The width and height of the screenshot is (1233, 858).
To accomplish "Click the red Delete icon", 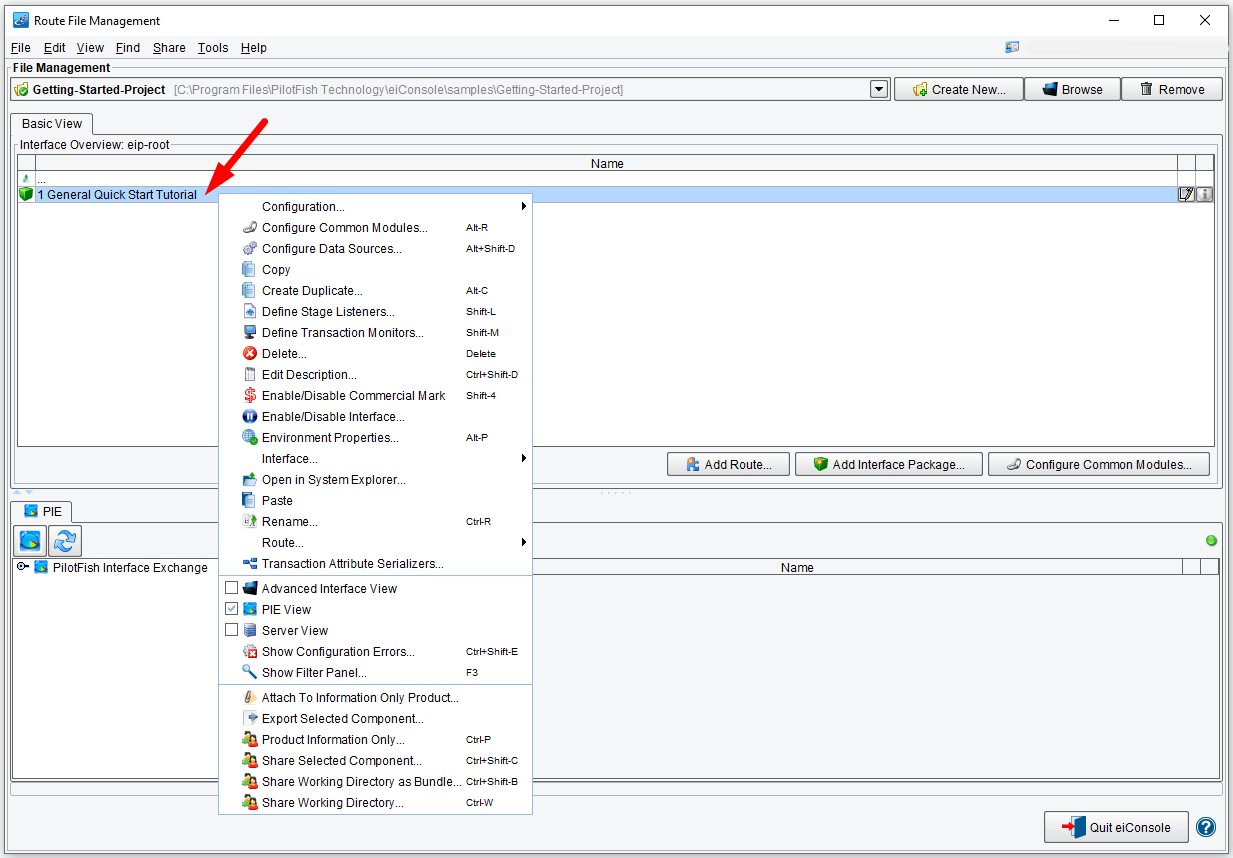I will click(250, 354).
